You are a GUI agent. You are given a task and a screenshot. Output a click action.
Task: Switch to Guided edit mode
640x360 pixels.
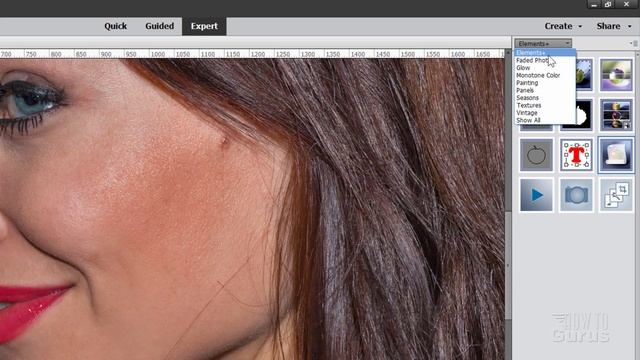click(x=160, y=26)
